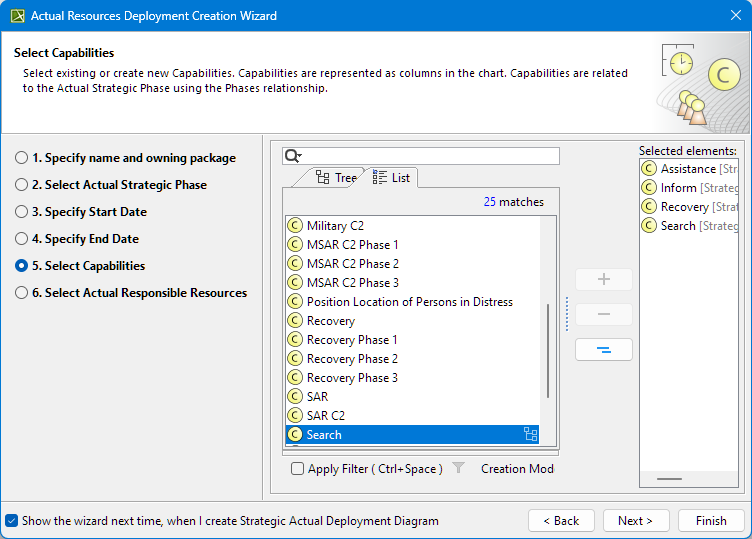Click tree-structure icon on Search row

pos(530,435)
